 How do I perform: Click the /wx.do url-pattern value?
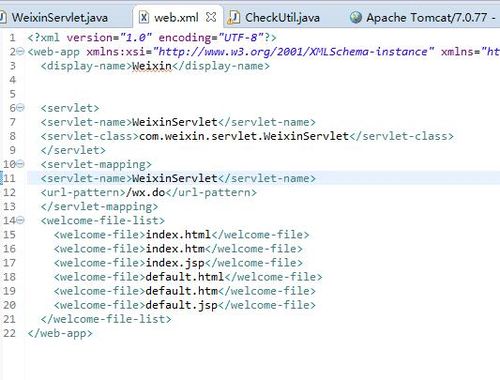point(146,192)
